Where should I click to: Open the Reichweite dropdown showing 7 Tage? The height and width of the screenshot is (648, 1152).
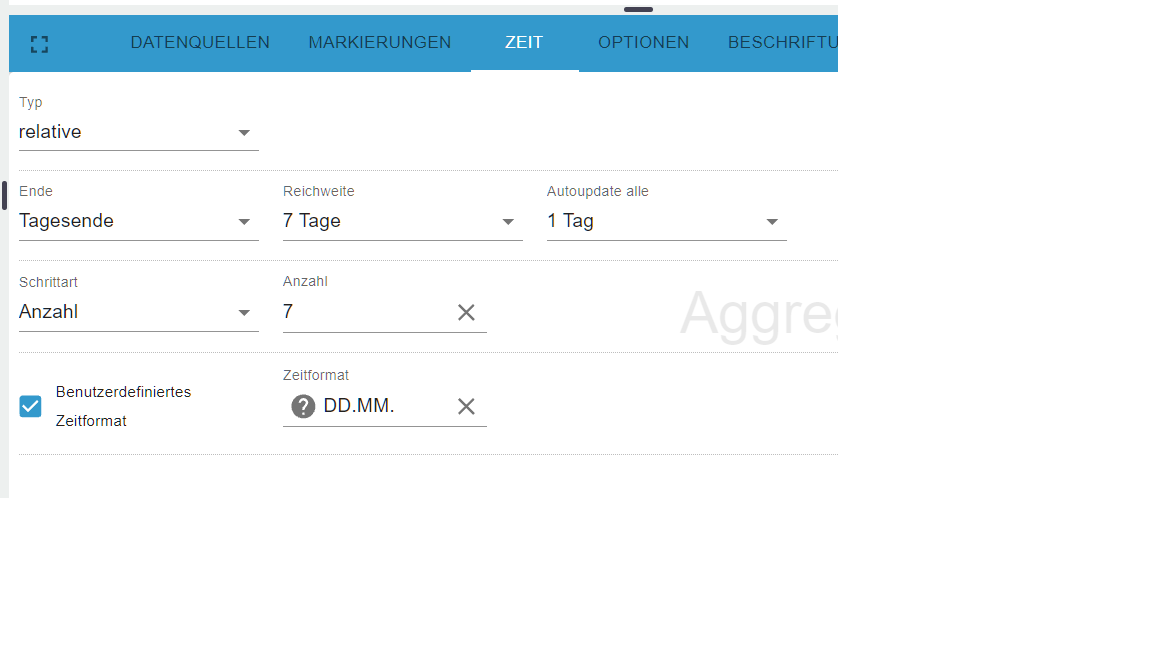(402, 221)
